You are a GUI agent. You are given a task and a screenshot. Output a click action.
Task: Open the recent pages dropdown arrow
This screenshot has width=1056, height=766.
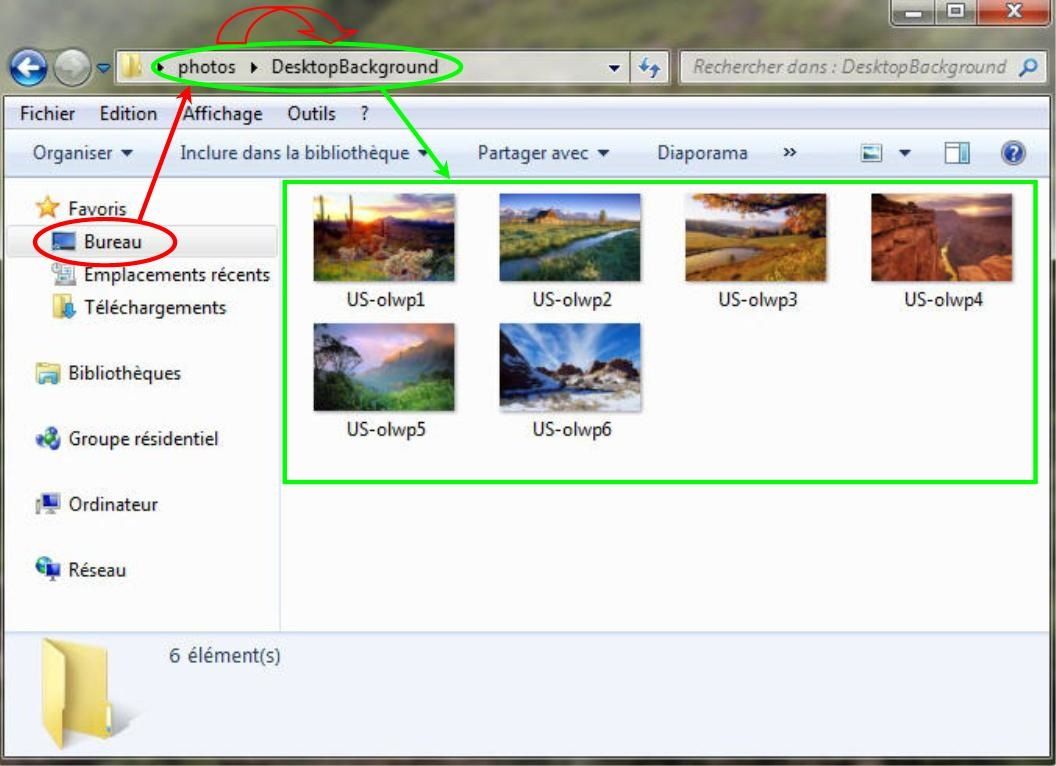tap(103, 67)
